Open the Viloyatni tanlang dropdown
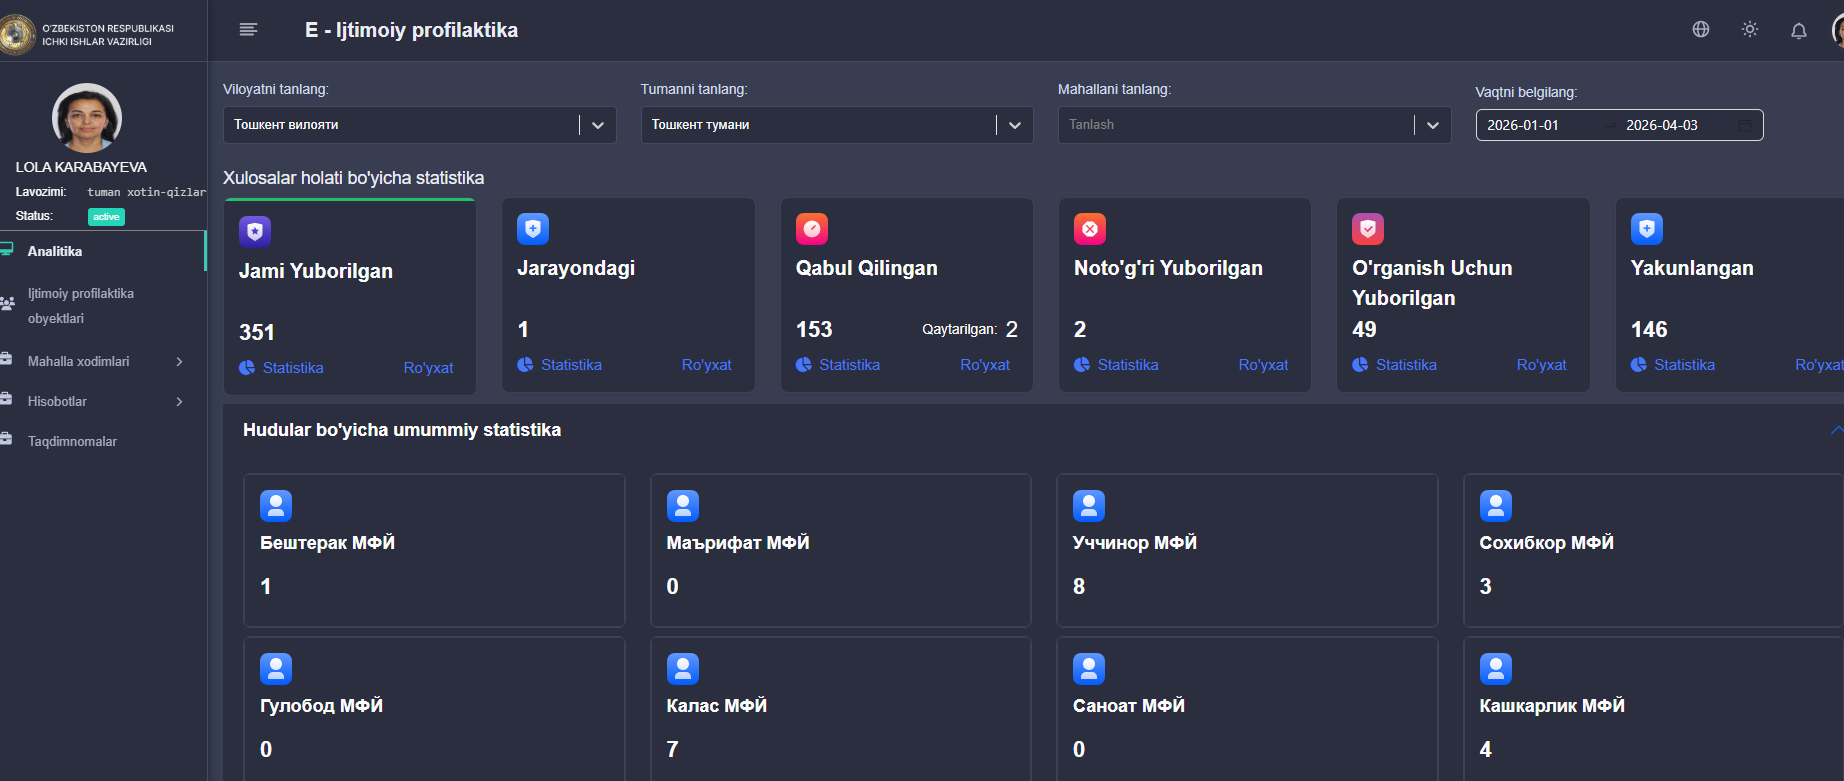The image size is (1844, 781). [x=420, y=125]
